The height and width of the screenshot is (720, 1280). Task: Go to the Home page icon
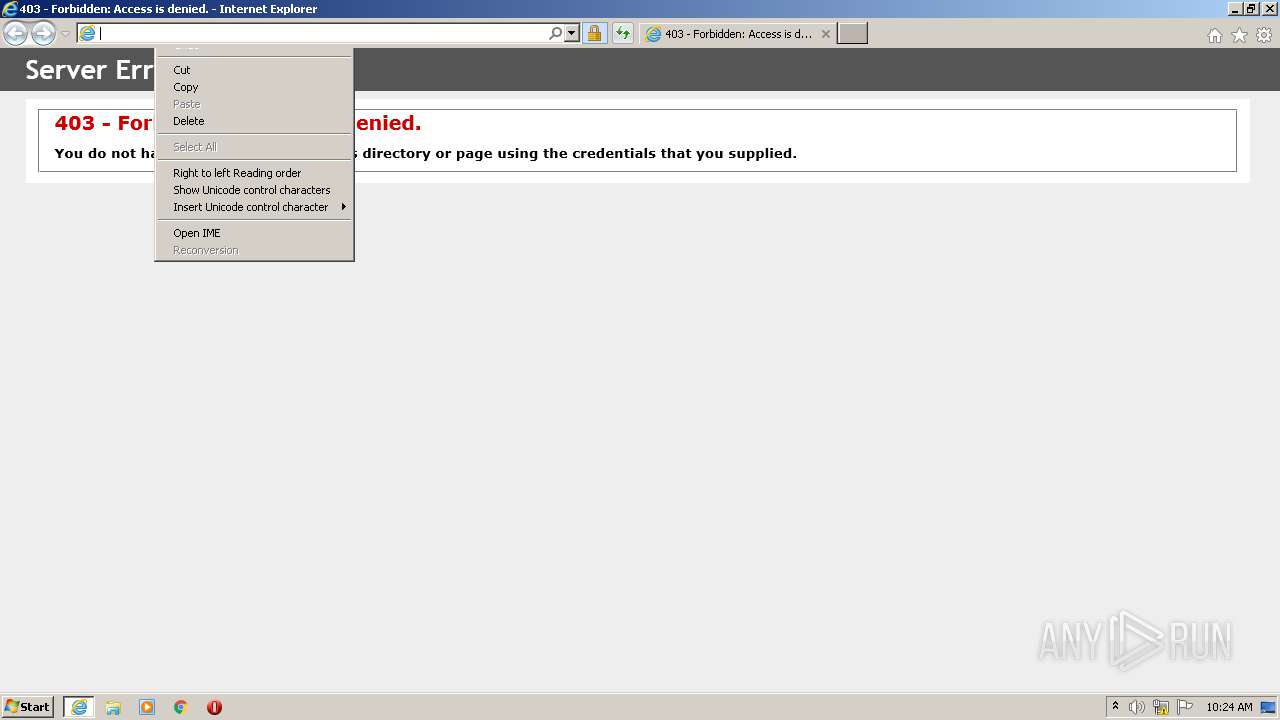[1215, 35]
